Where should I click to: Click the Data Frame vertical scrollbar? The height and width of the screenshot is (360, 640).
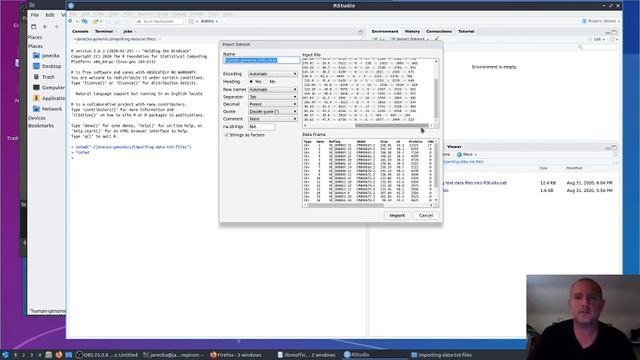point(436,171)
